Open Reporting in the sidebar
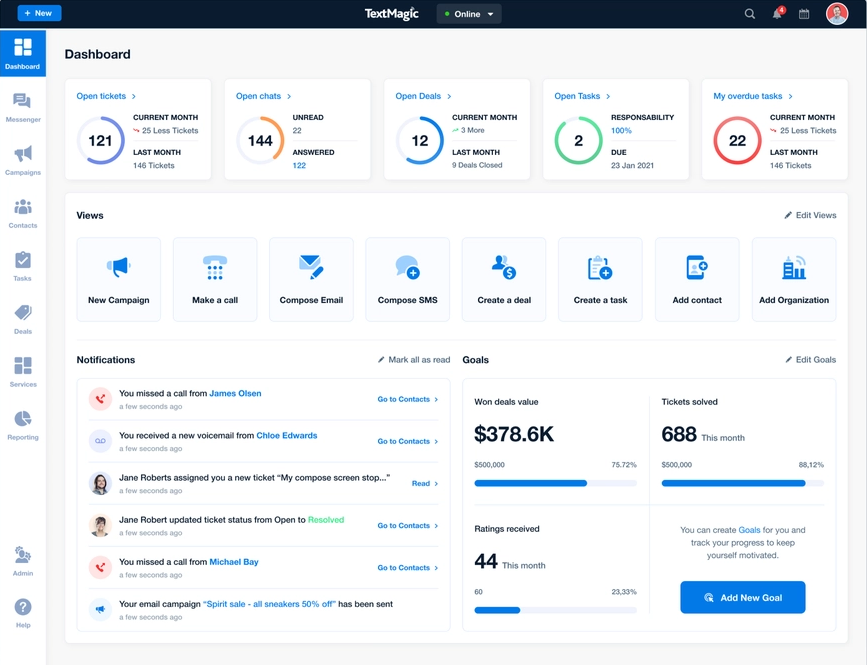867x665 pixels. [x=22, y=424]
